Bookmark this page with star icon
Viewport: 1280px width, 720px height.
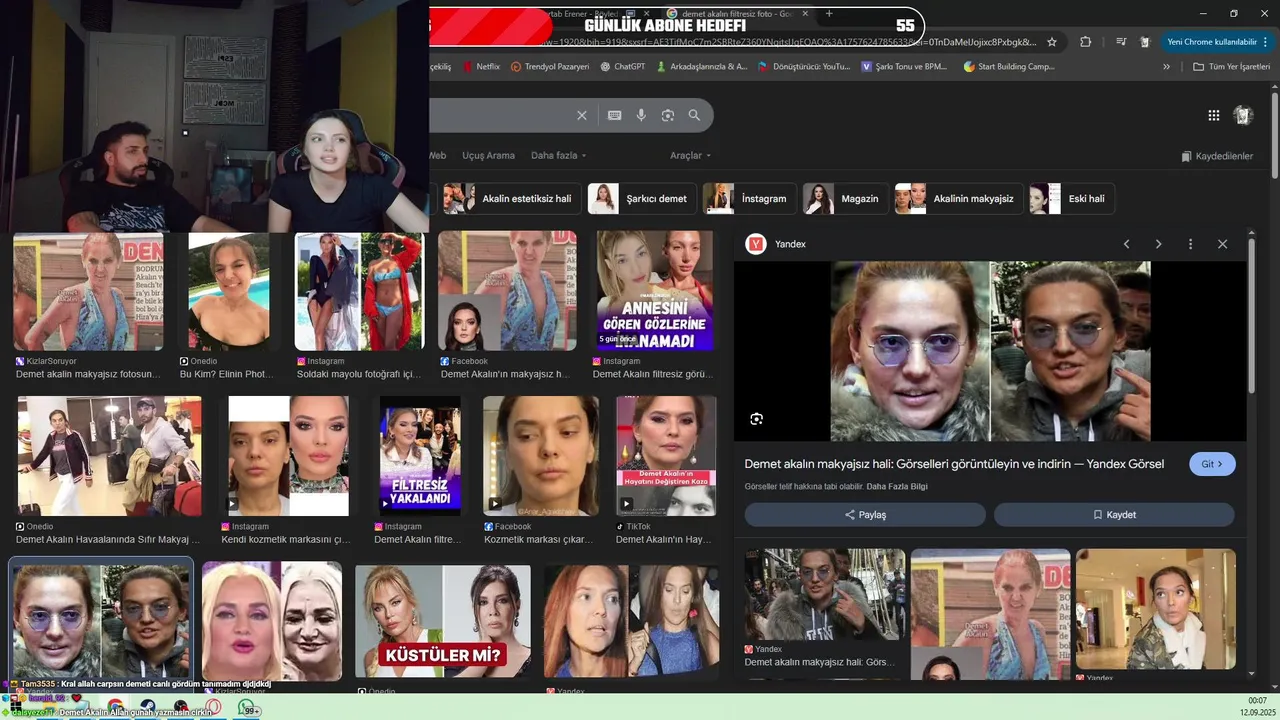1052,42
